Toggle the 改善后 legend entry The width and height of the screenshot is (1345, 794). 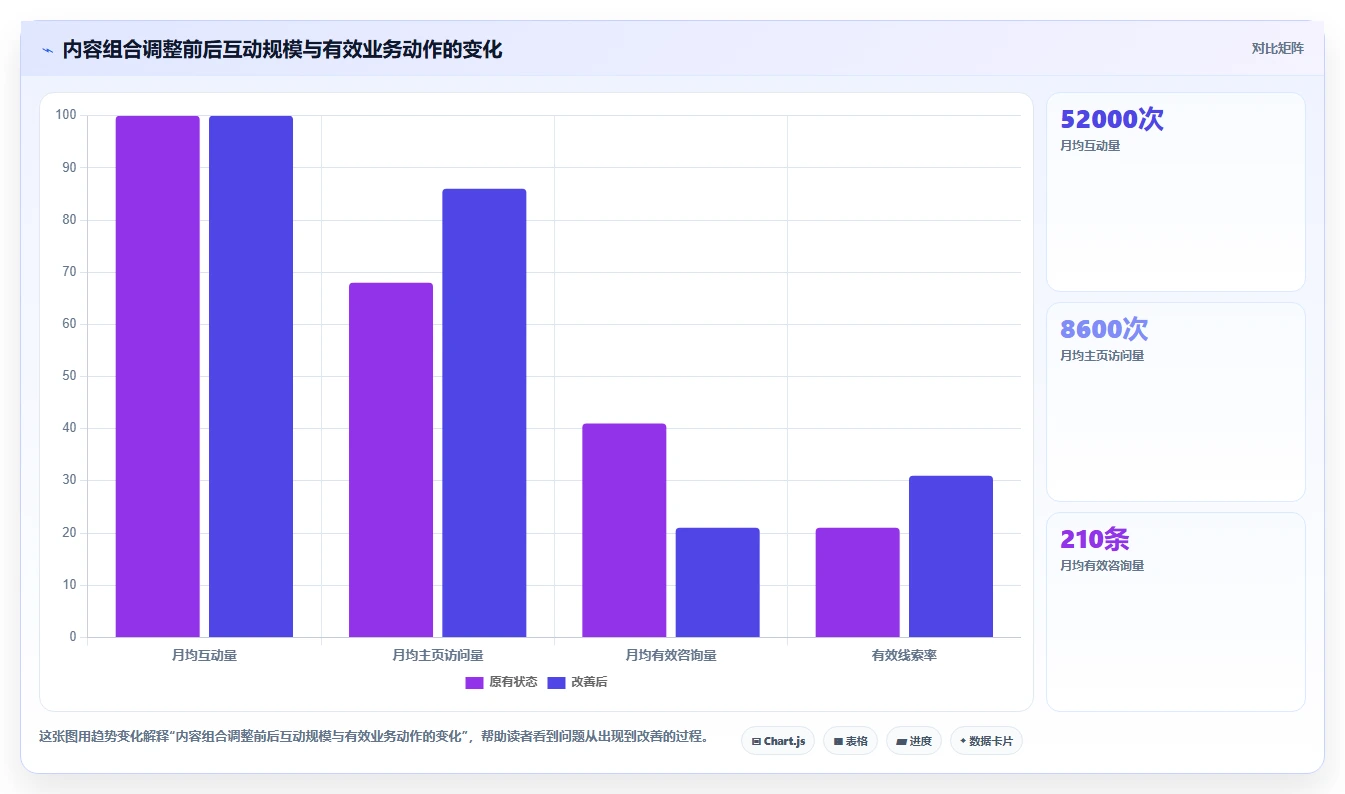point(577,682)
